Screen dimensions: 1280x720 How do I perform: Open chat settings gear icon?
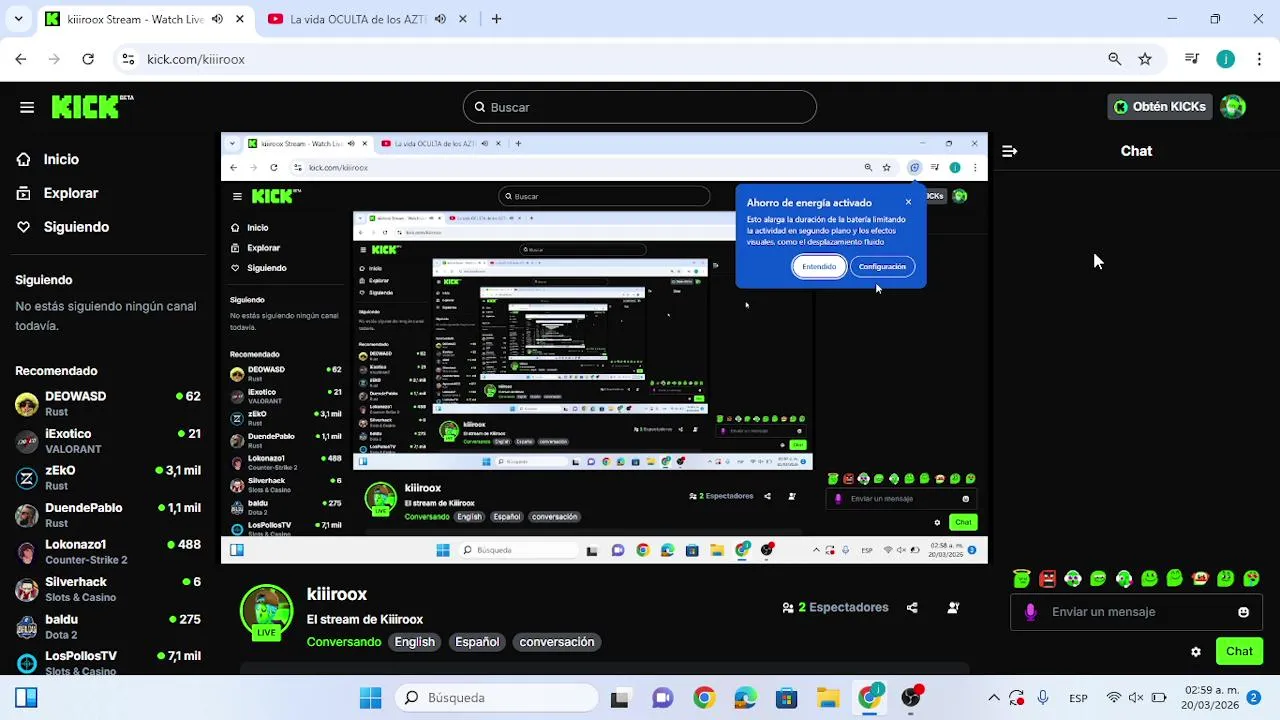pos(1195,652)
